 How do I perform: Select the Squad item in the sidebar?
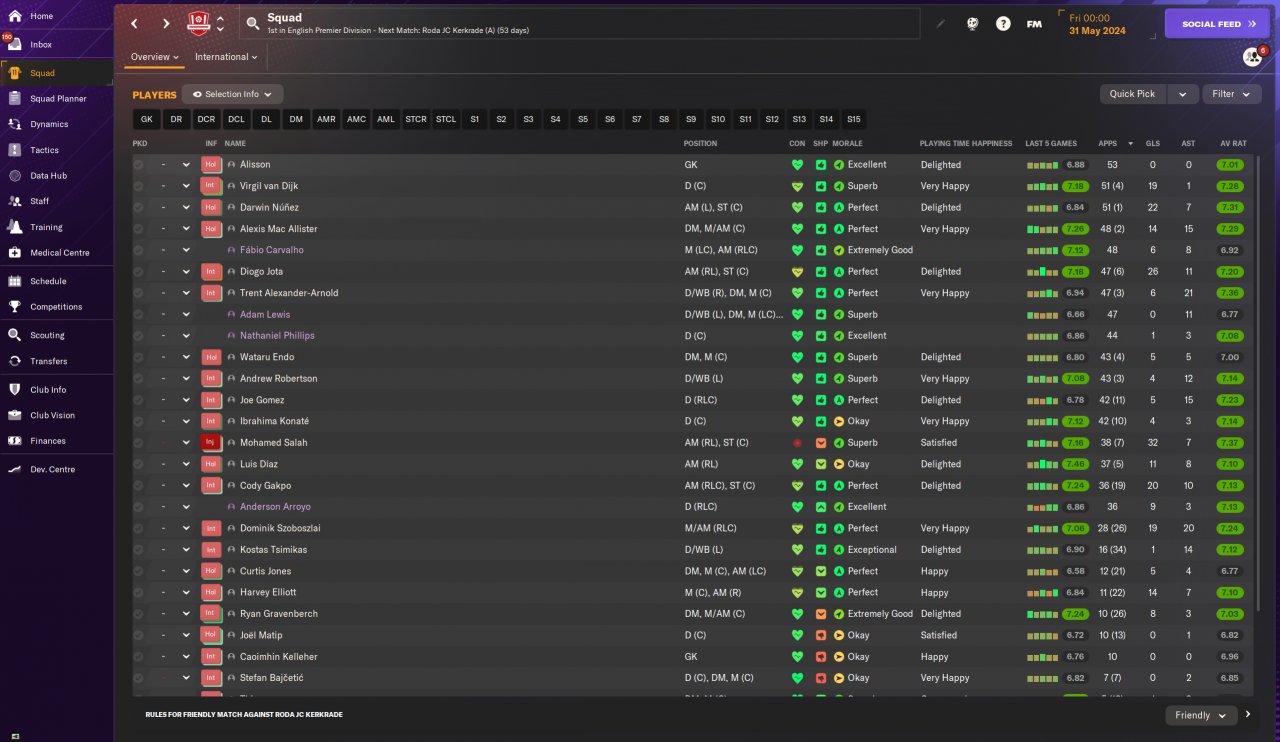[56, 73]
